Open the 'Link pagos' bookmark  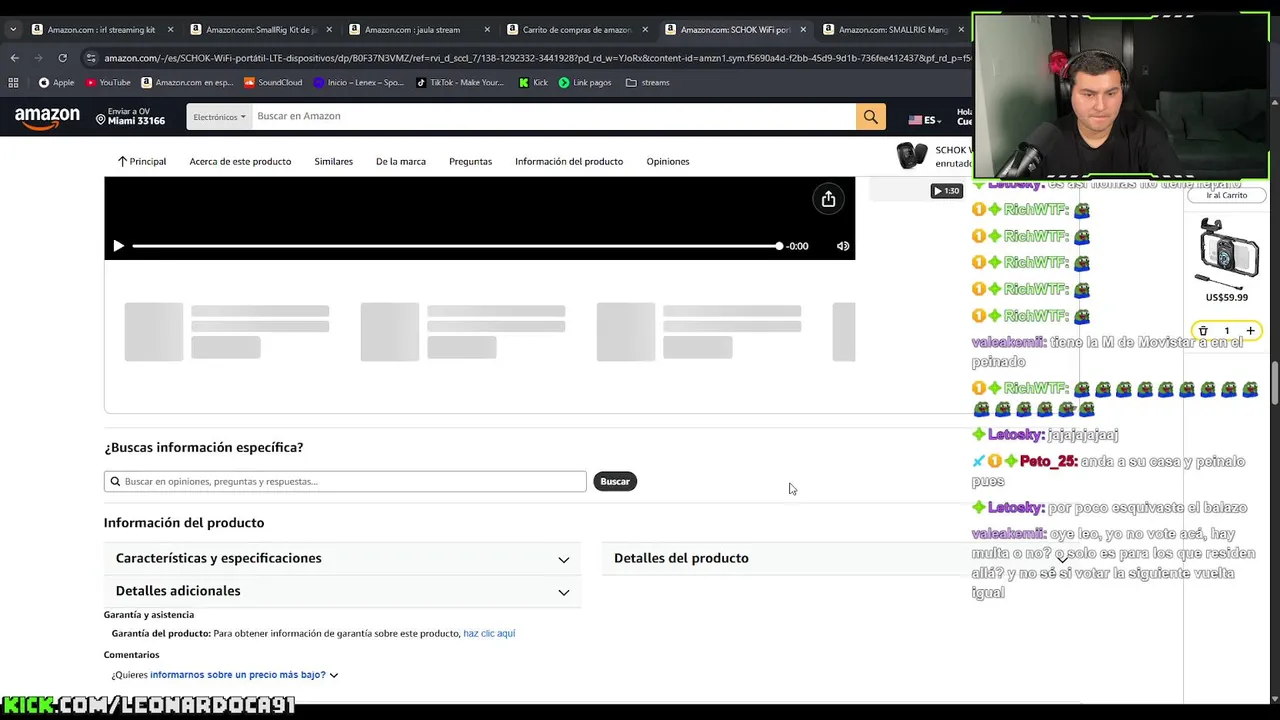click(x=585, y=83)
